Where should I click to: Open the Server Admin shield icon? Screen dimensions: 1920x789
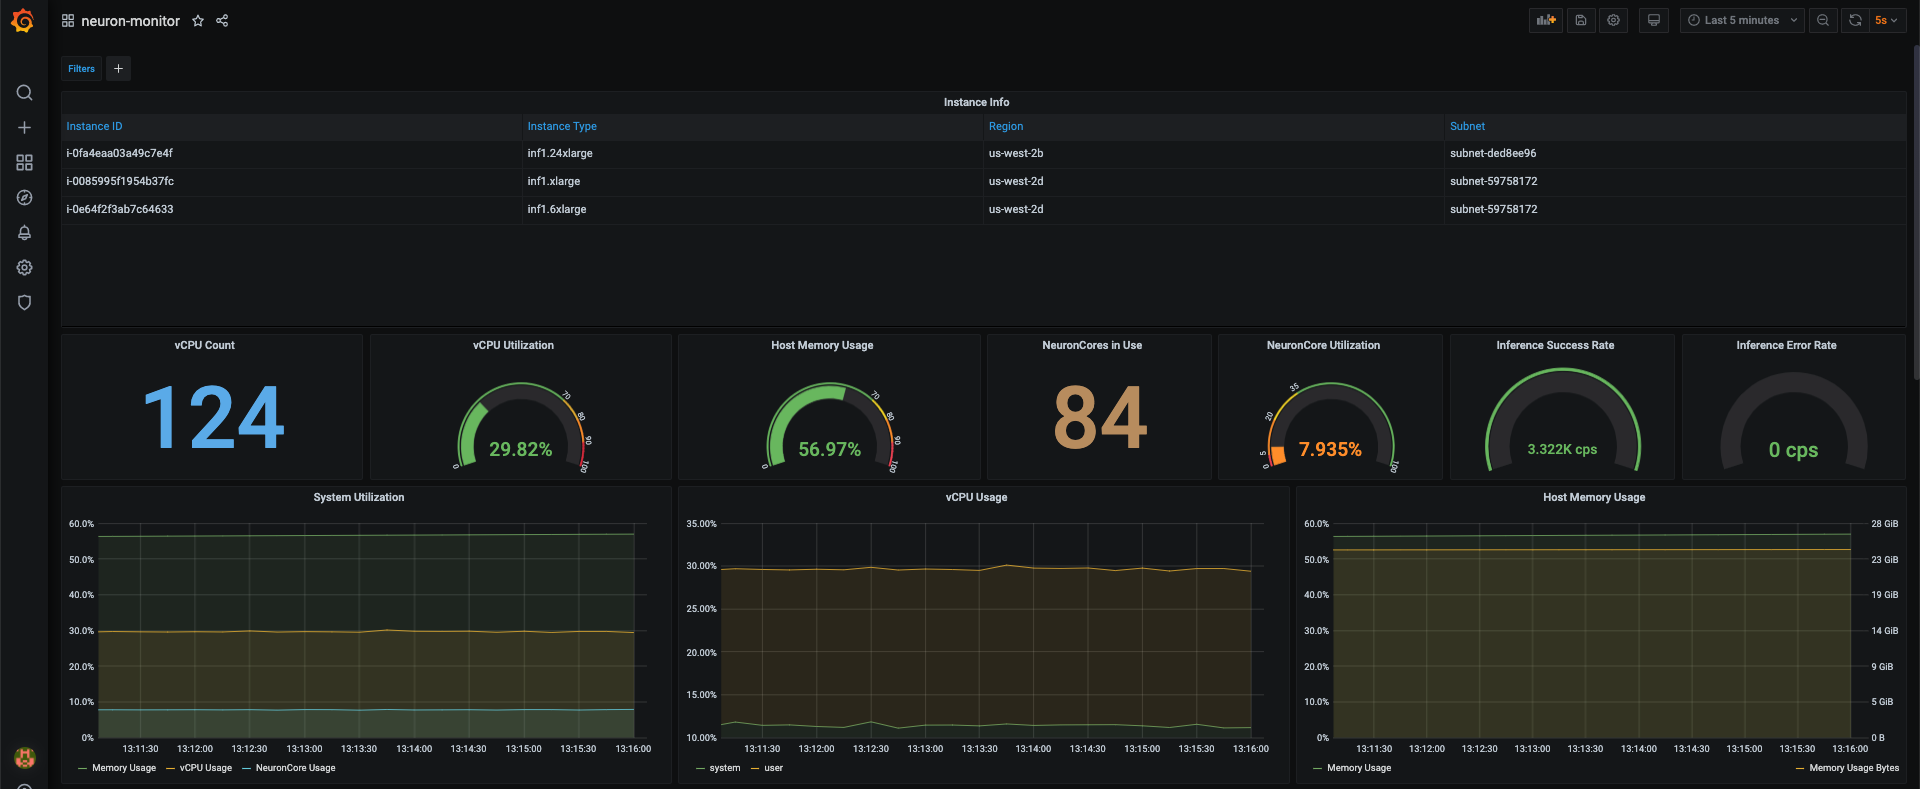tap(25, 303)
